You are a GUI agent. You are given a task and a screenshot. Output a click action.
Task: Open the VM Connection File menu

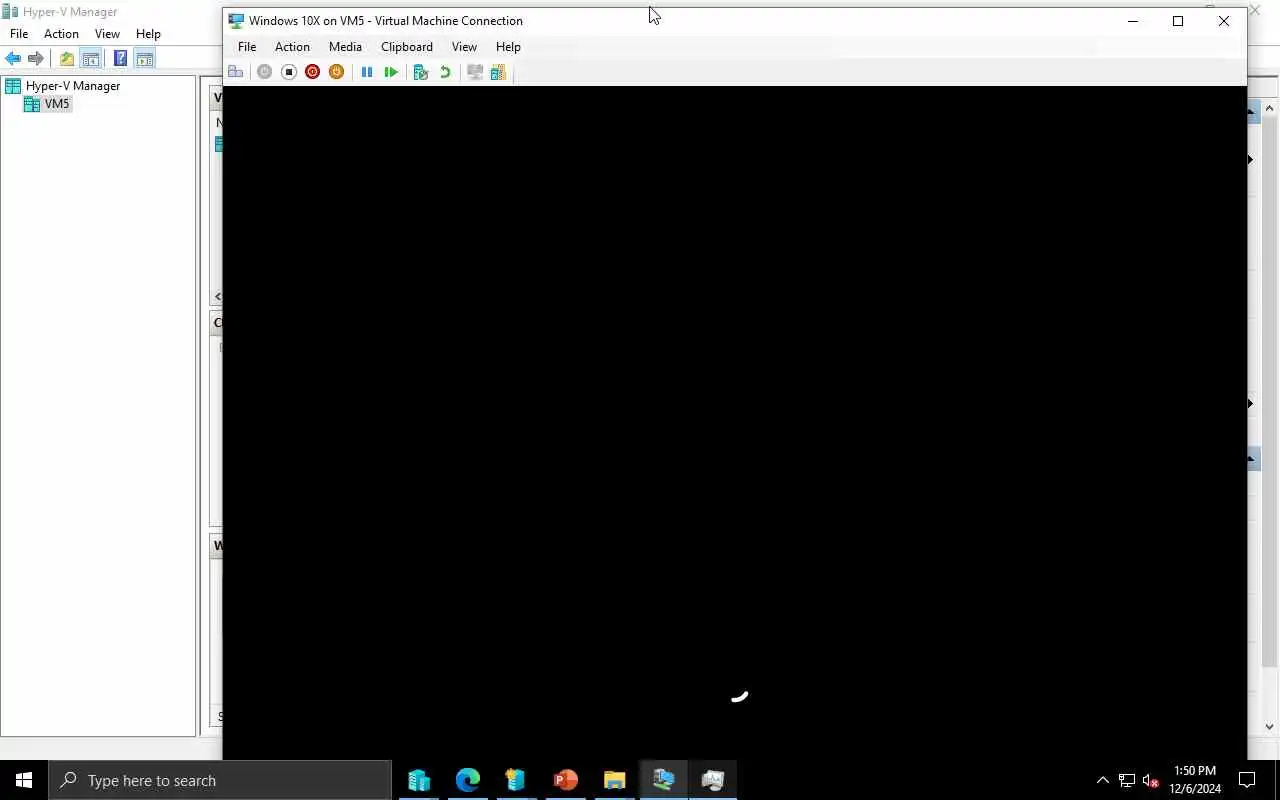[247, 47]
